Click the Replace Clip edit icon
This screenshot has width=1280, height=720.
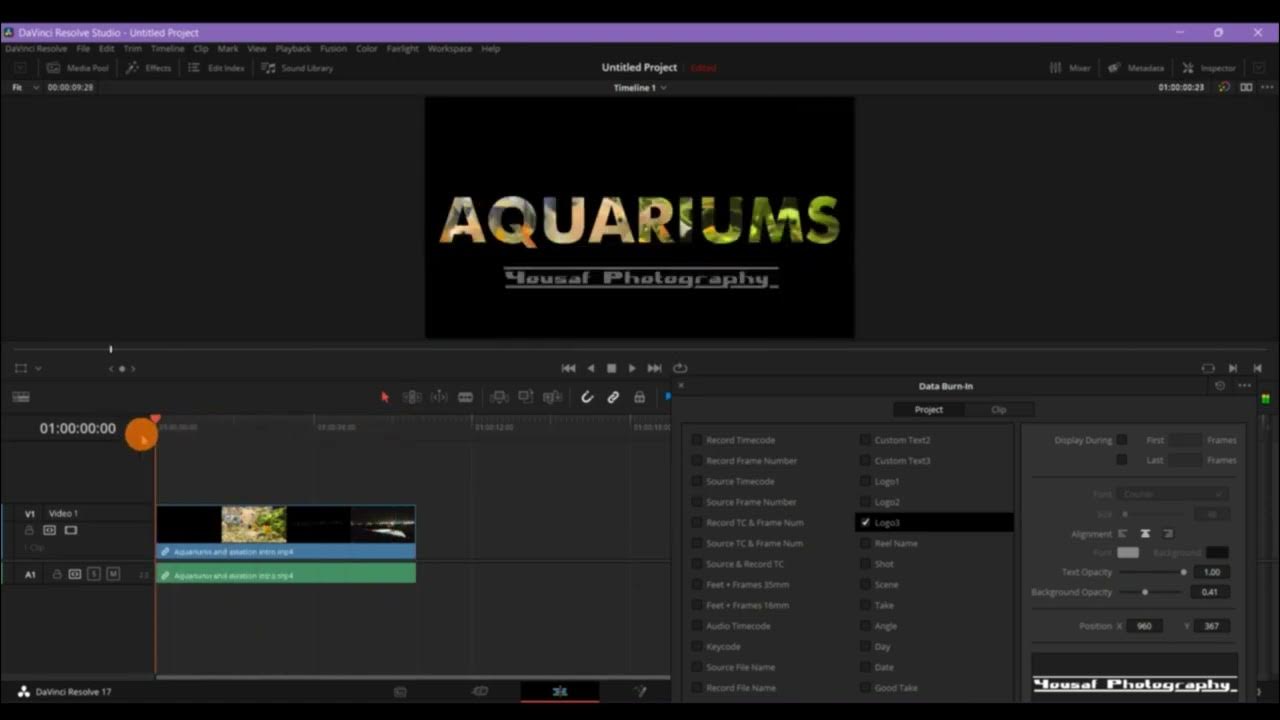(x=552, y=397)
